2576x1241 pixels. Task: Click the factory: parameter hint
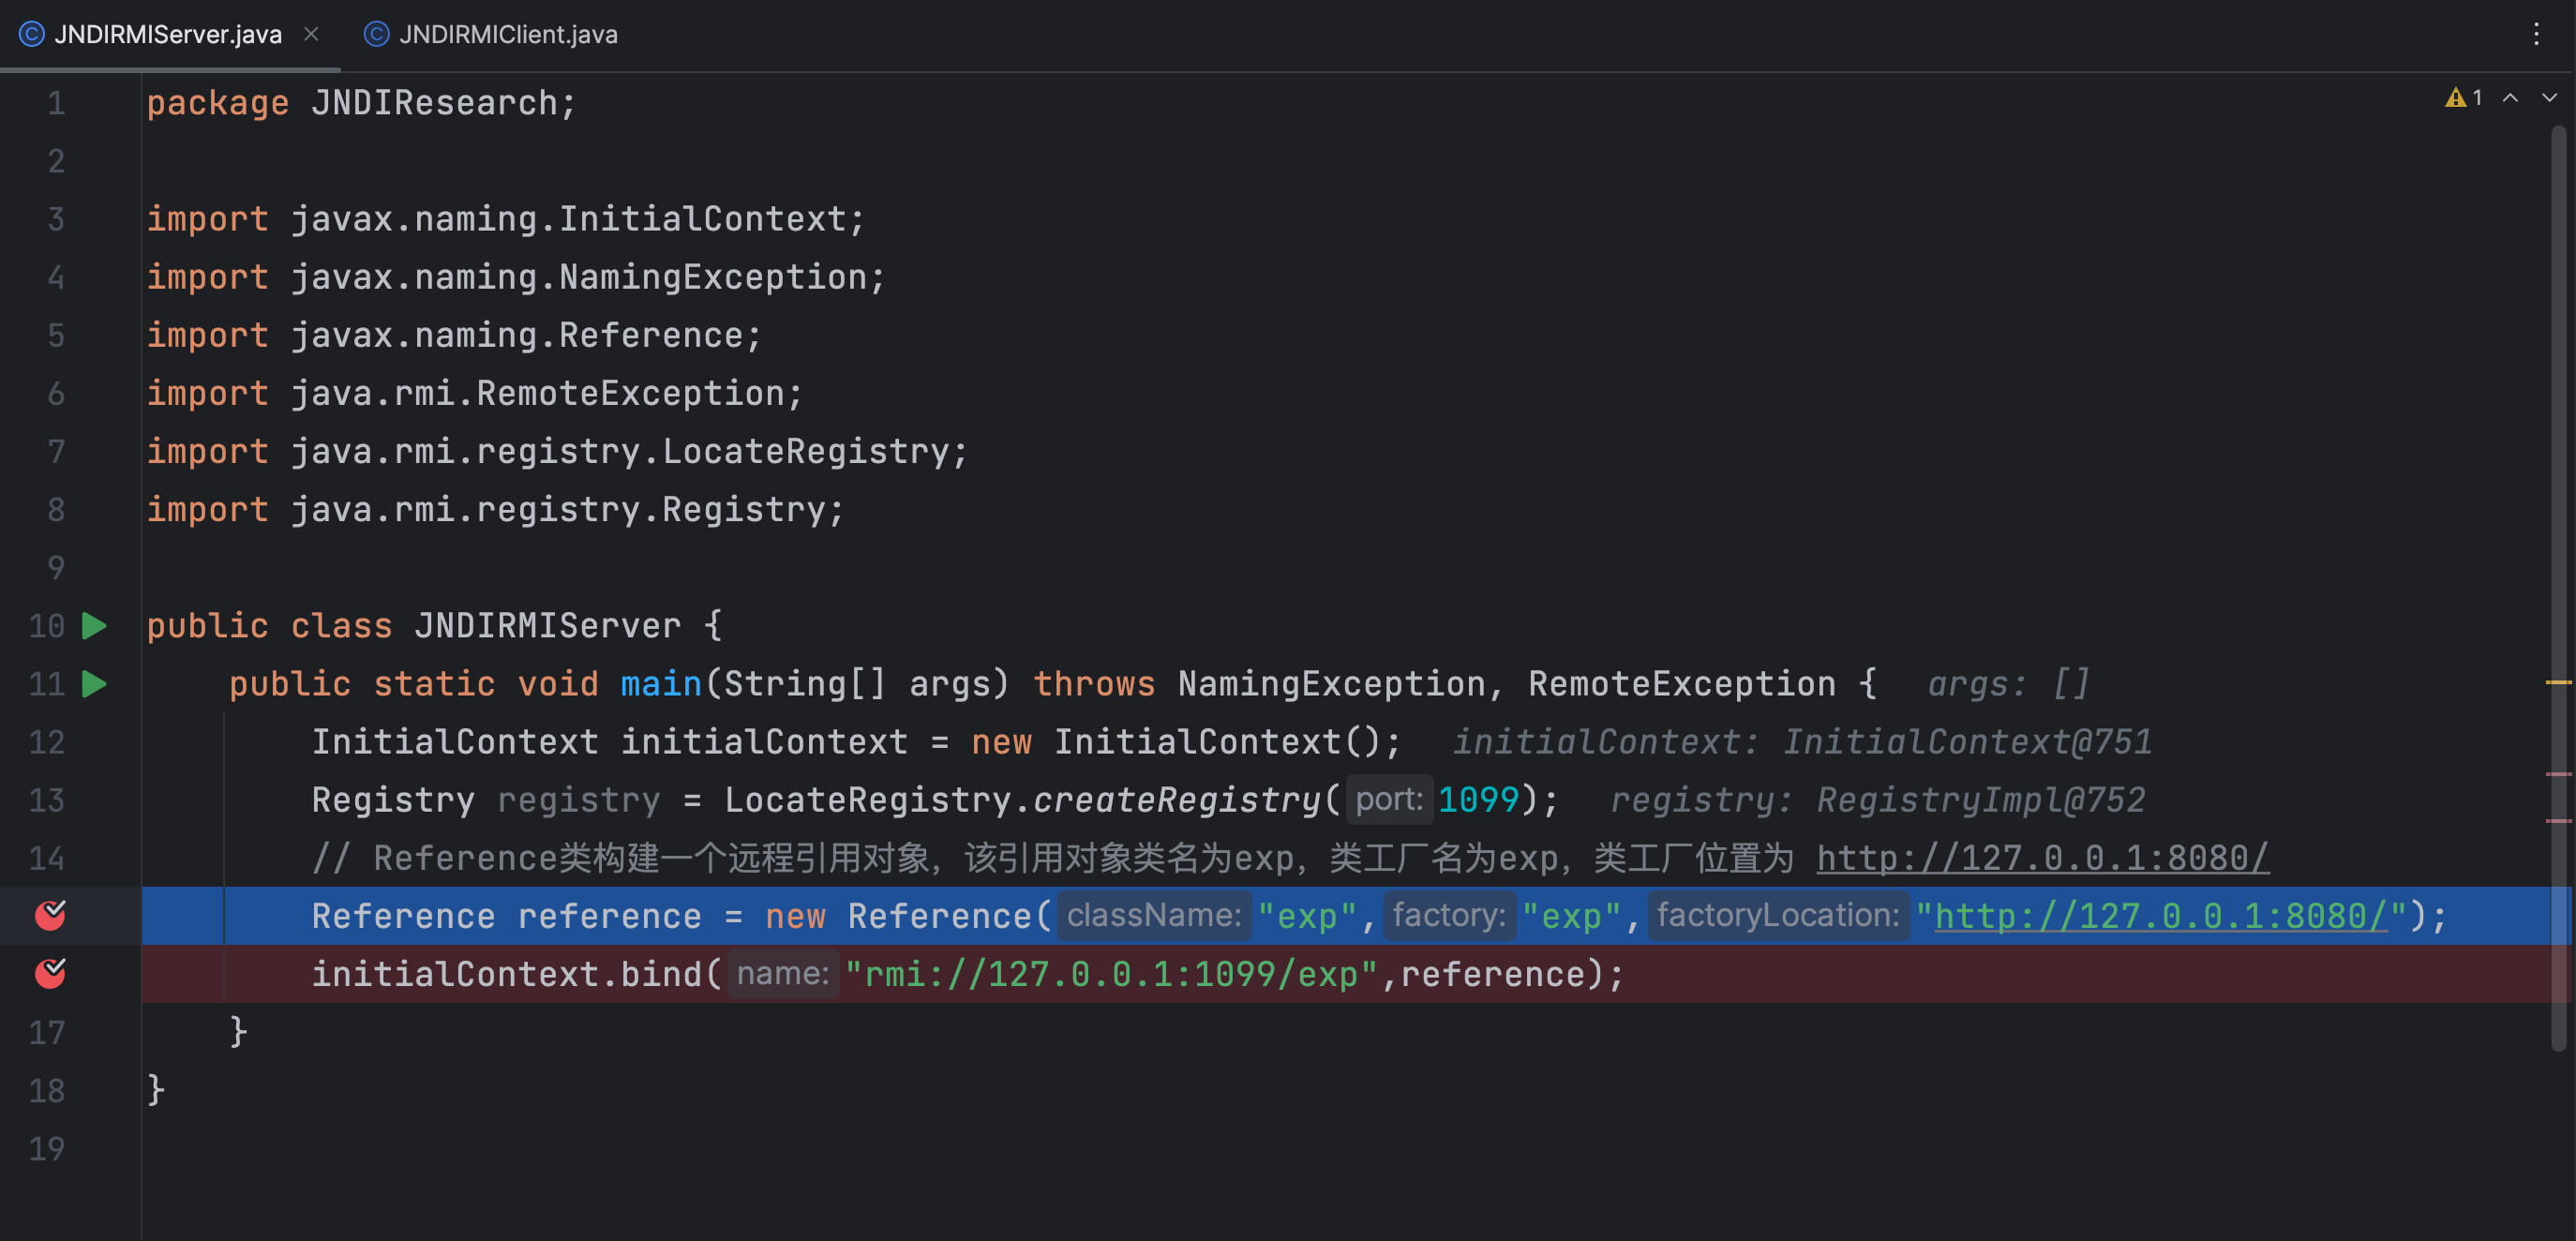click(1449, 915)
